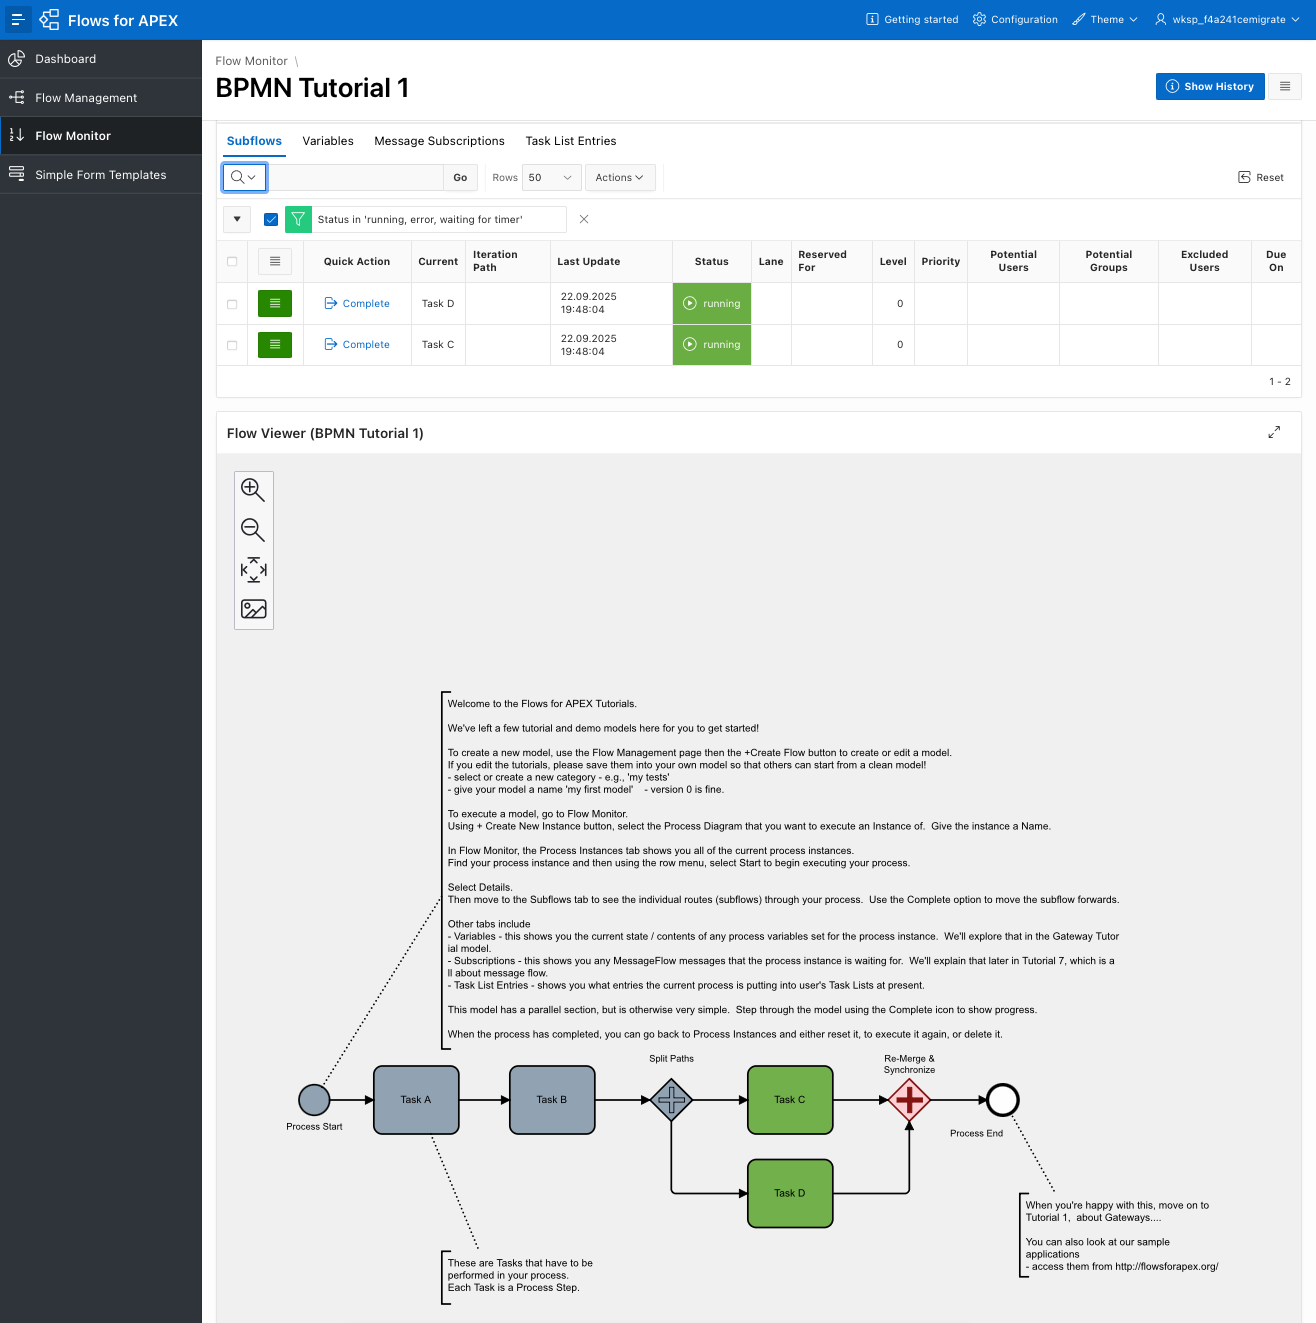Open the Configuration gear link
This screenshot has width=1316, height=1323.
point(1015,20)
